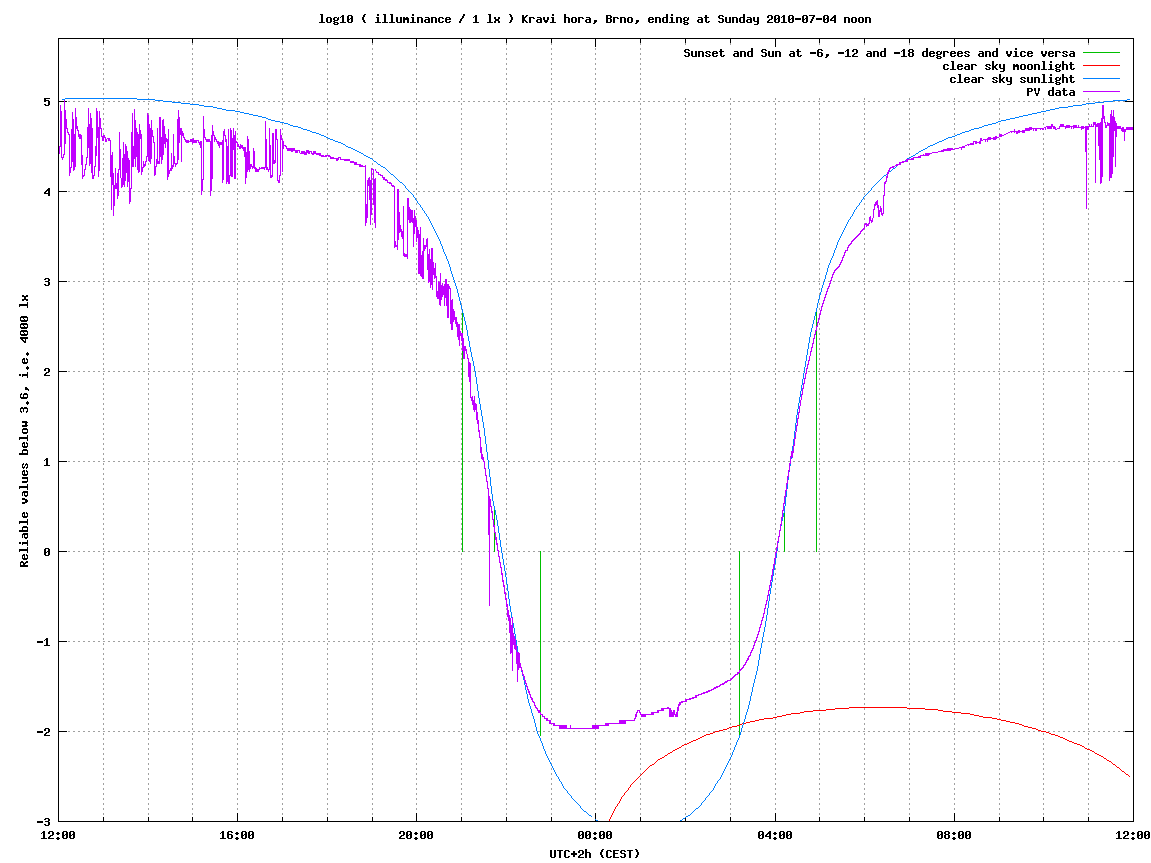Click the y-axis tick label 2
Screen dimensions: 1151x863
tap(47, 372)
